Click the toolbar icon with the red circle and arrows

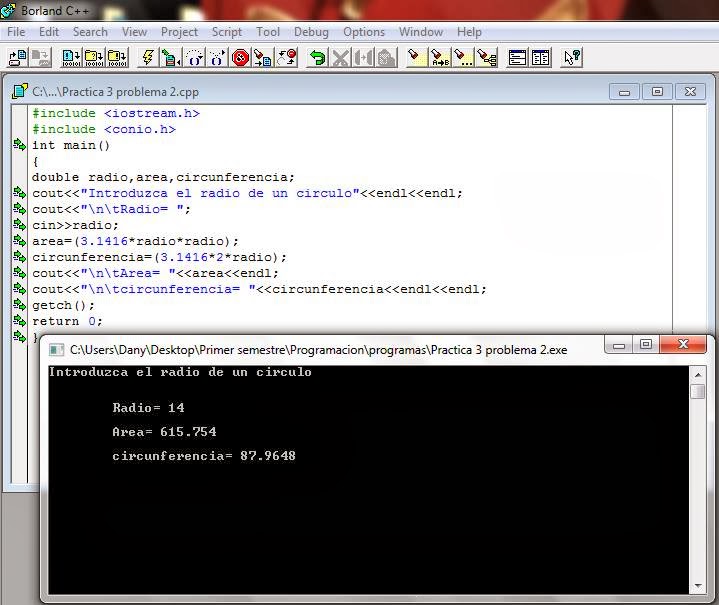coord(287,58)
